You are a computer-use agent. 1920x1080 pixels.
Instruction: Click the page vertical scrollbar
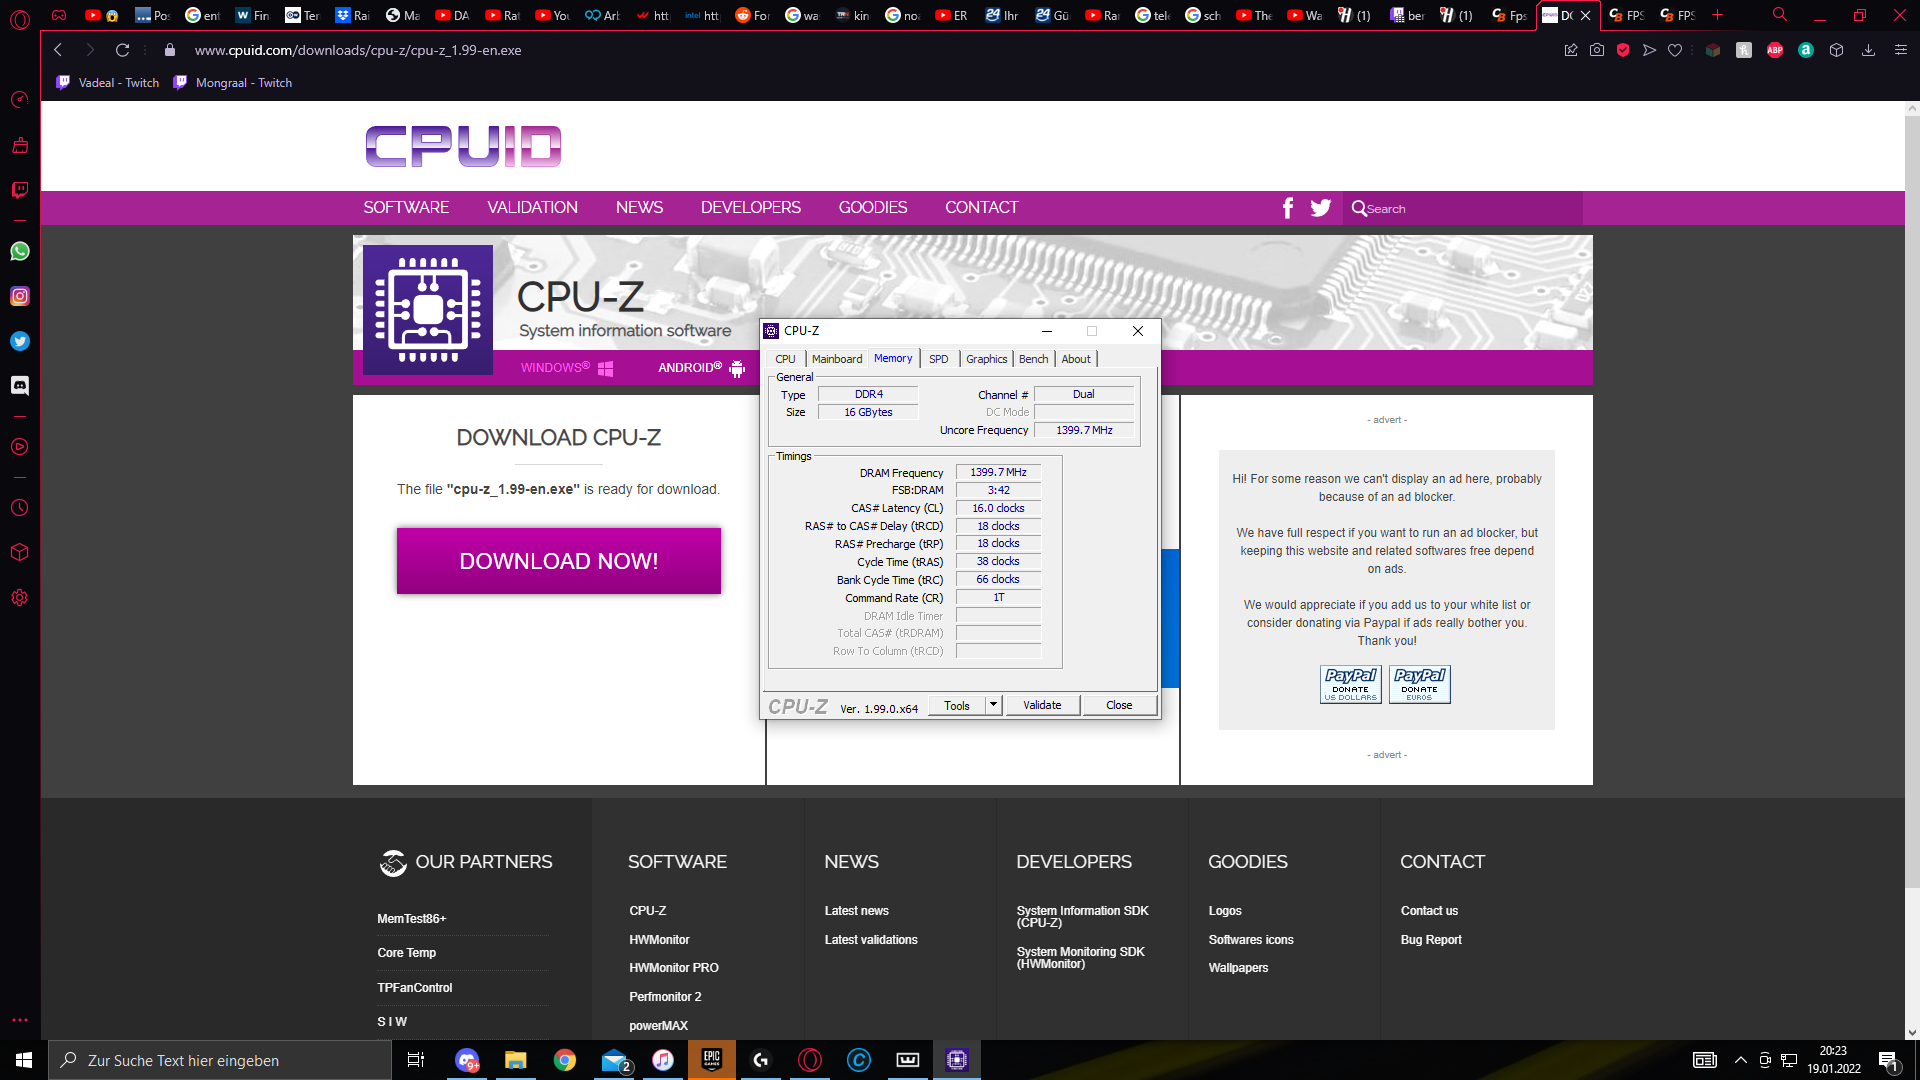(1911, 500)
